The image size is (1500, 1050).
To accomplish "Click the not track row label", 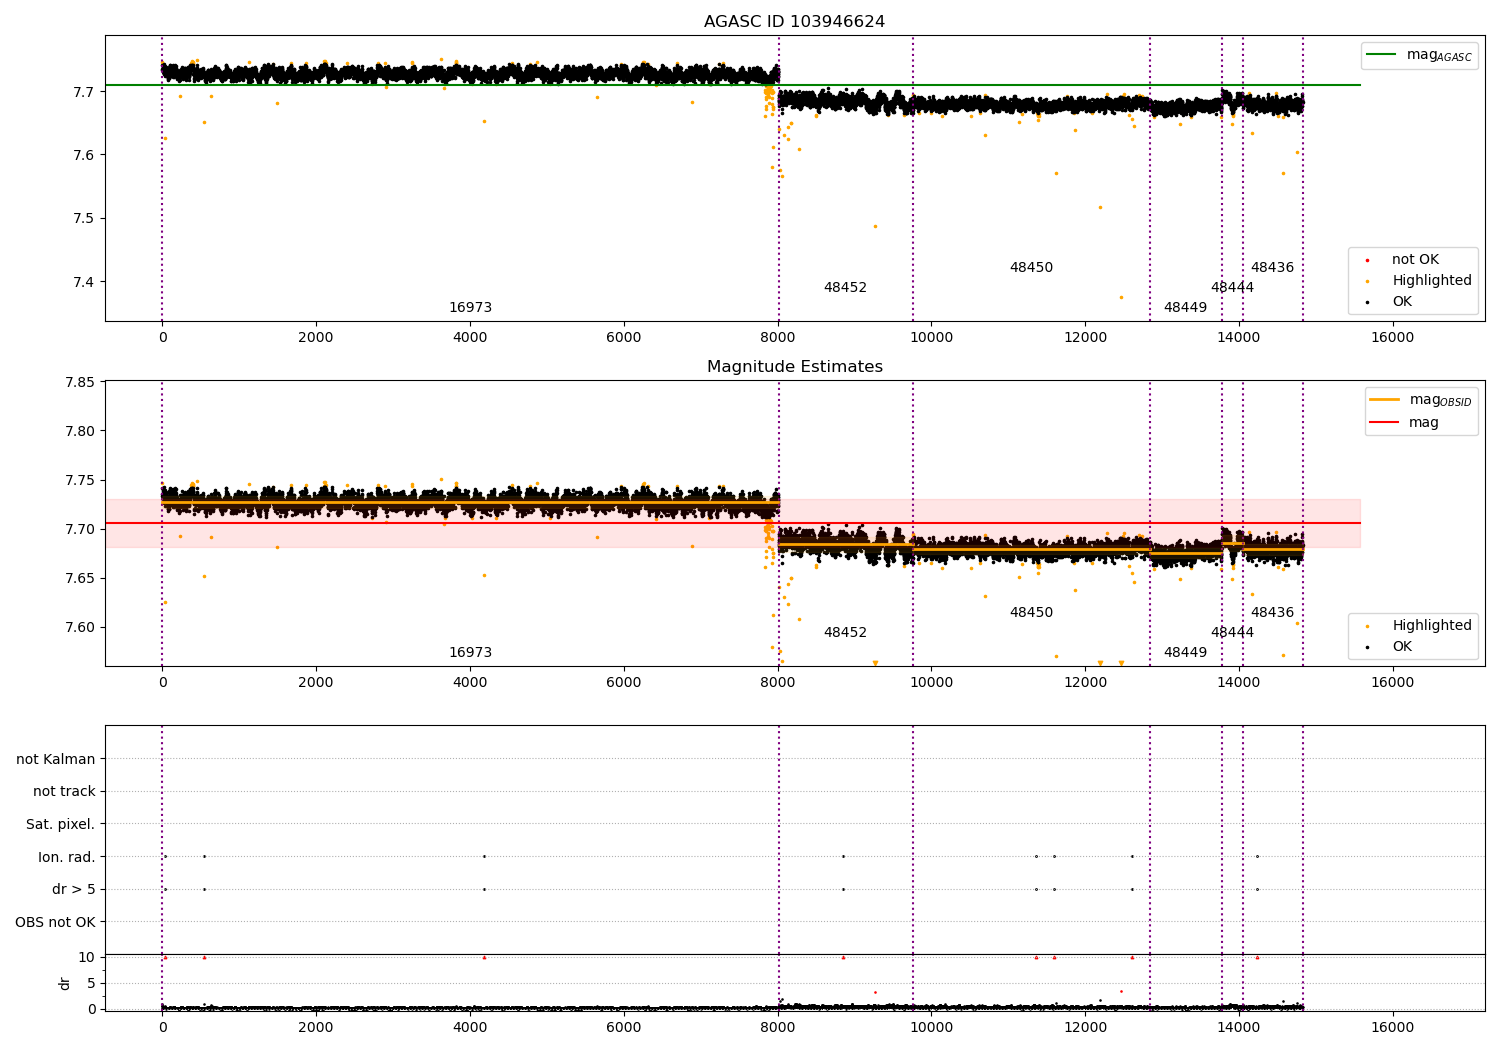I will (x=64, y=792).
